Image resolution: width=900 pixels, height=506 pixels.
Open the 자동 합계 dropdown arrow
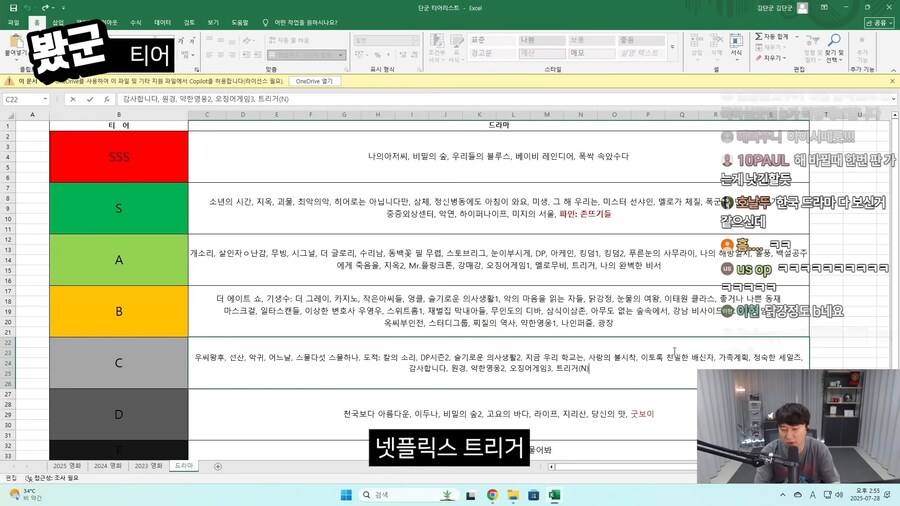point(797,37)
